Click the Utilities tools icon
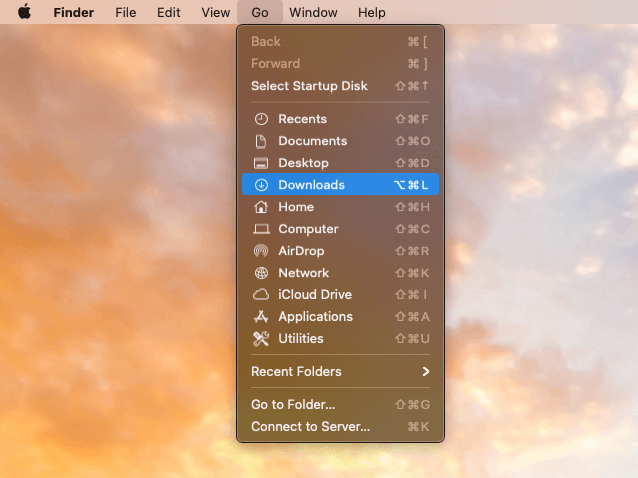Viewport: 638px width, 478px height. [x=261, y=339]
